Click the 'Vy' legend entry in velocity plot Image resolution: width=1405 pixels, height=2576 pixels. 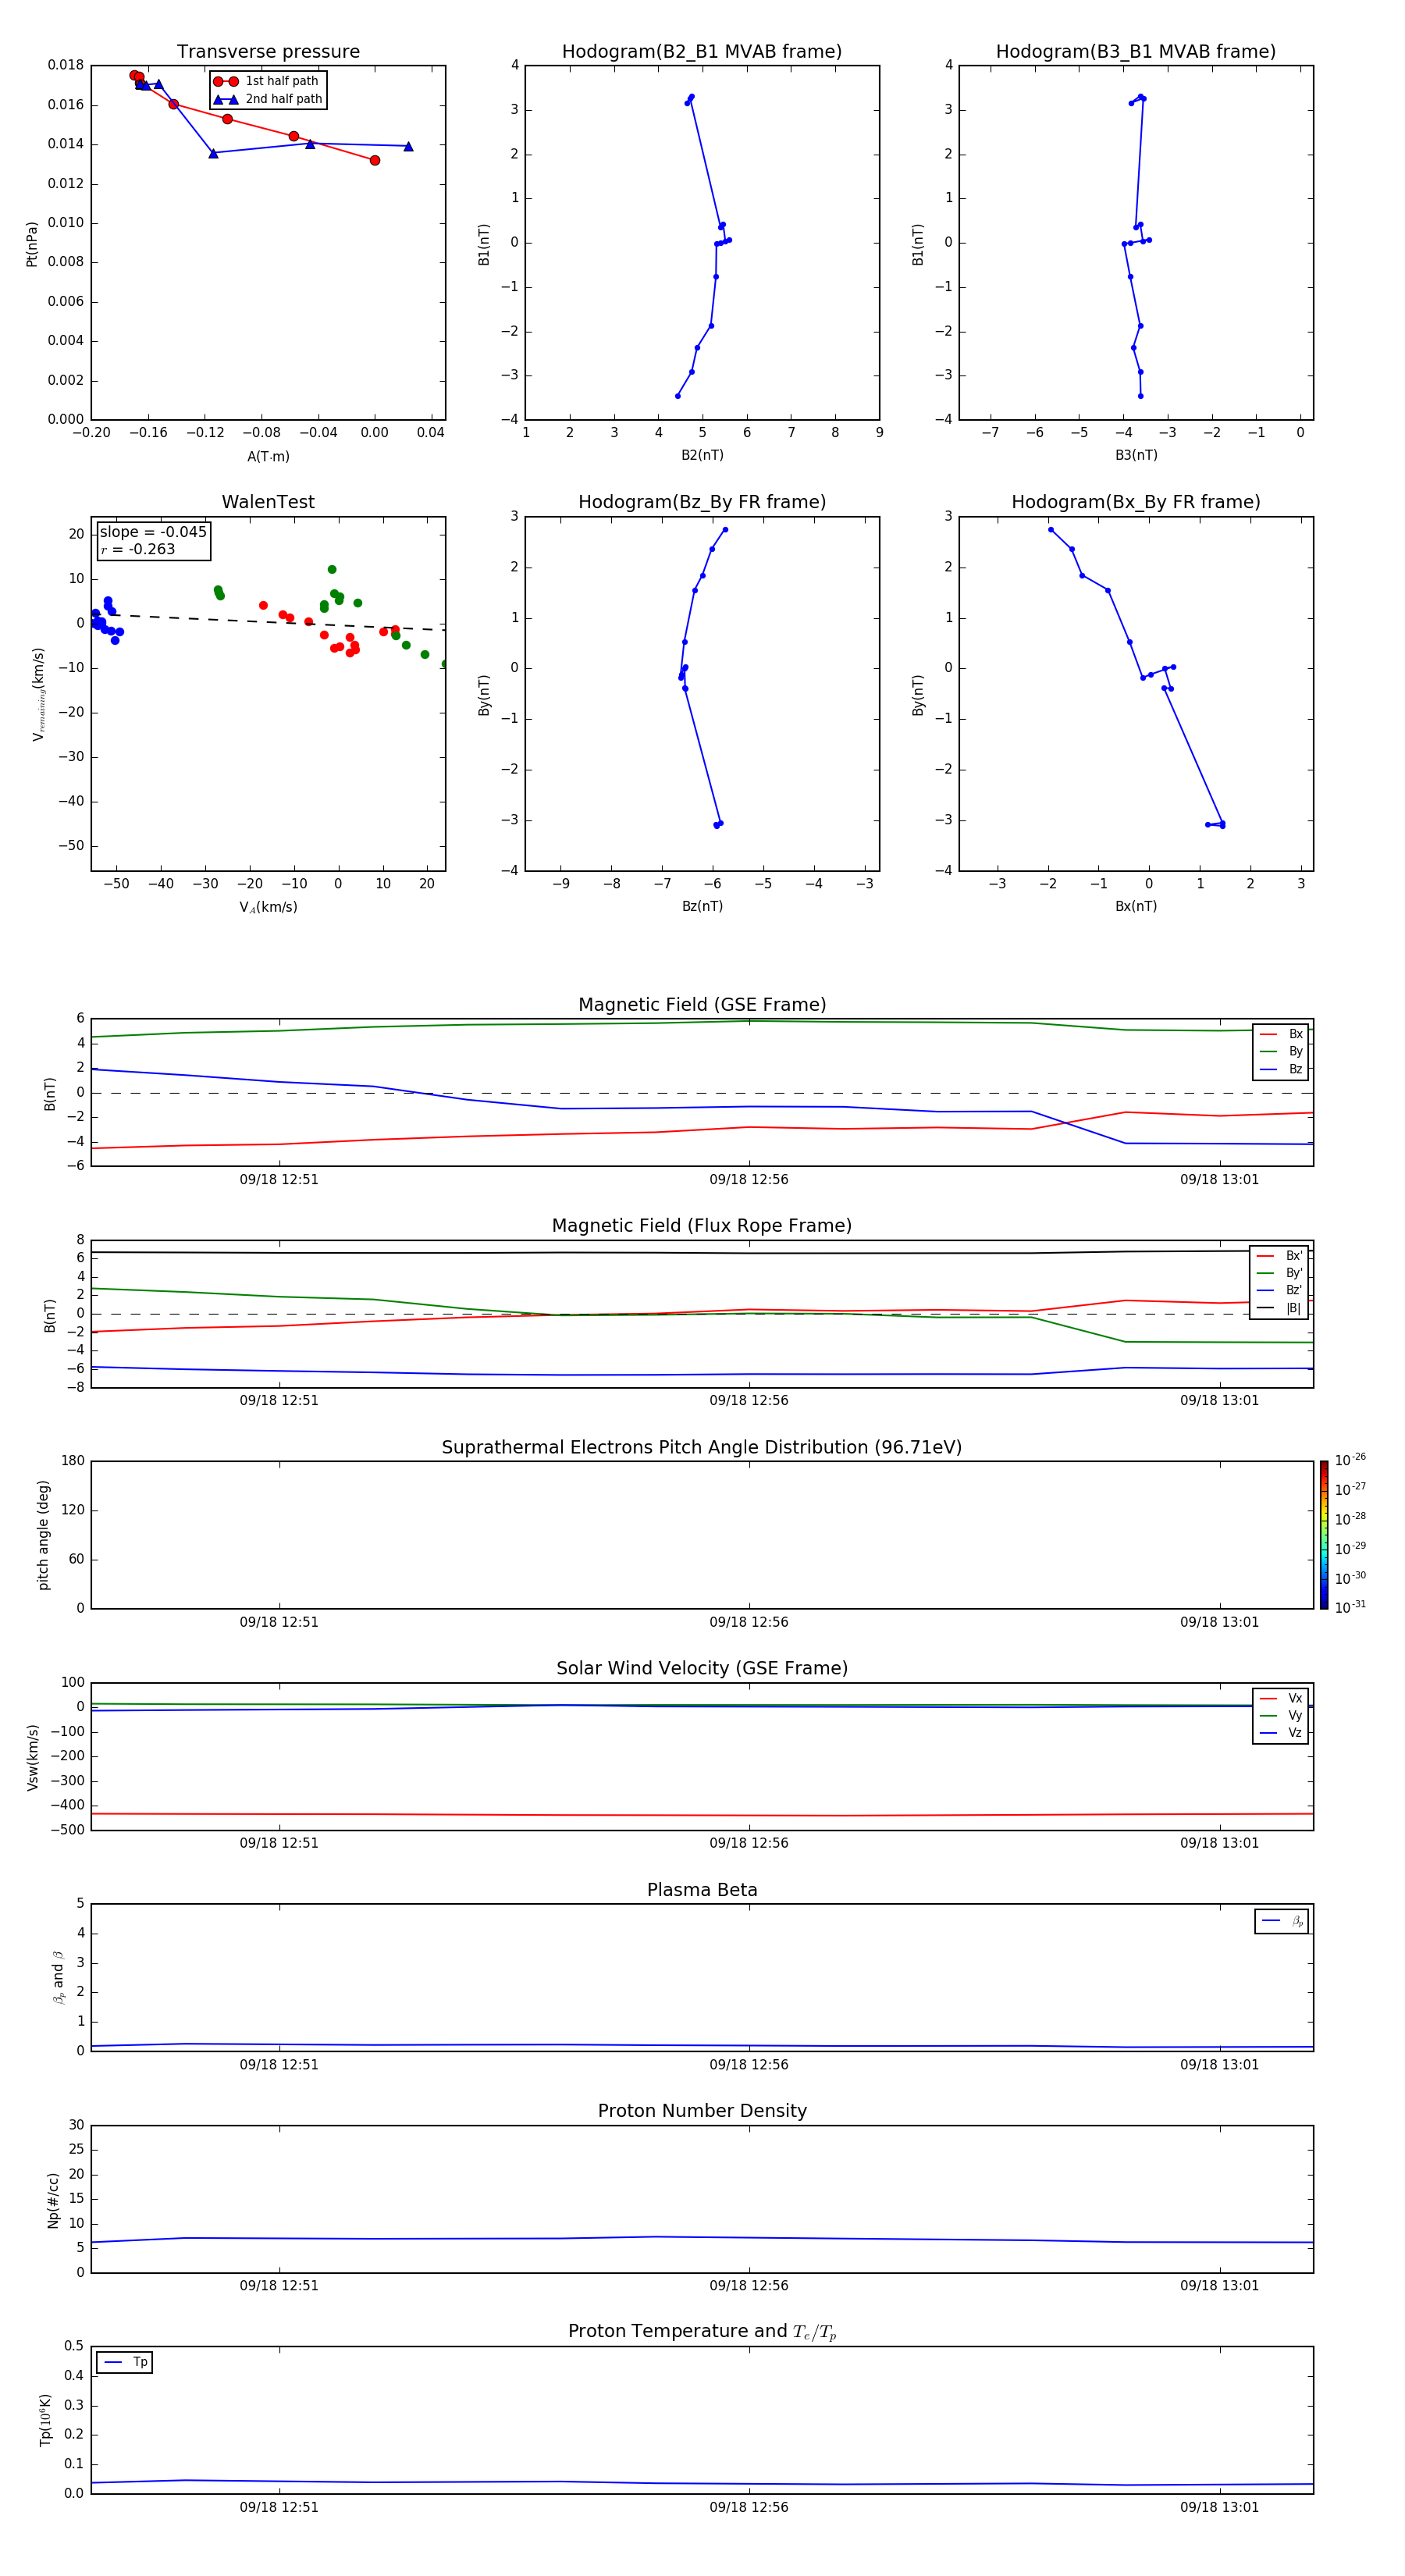point(1281,1715)
